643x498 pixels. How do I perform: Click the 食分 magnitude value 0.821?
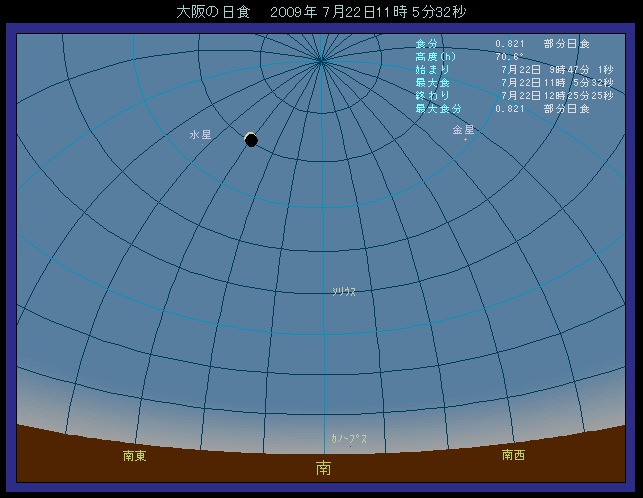[510, 44]
